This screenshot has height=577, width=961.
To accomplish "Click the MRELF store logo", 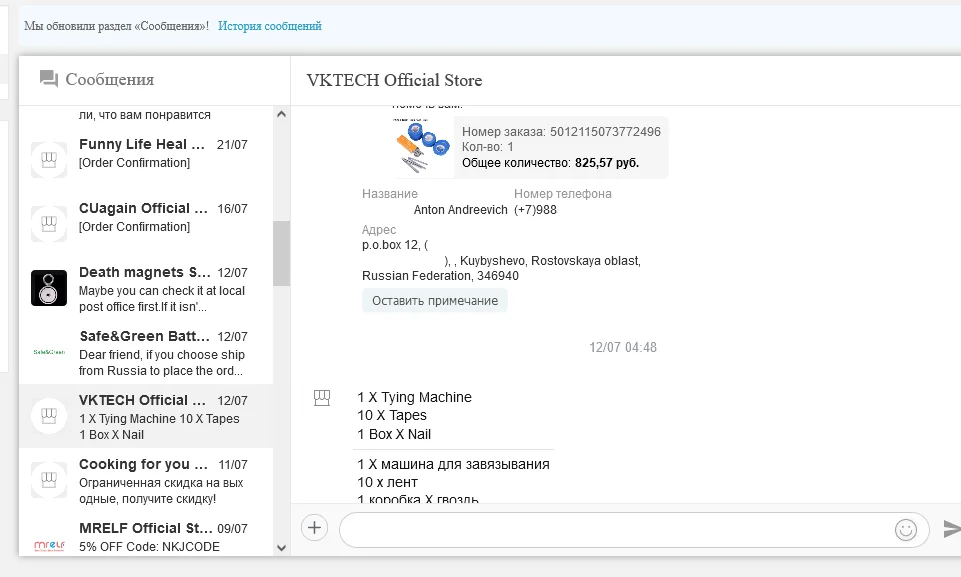I will tap(49, 545).
